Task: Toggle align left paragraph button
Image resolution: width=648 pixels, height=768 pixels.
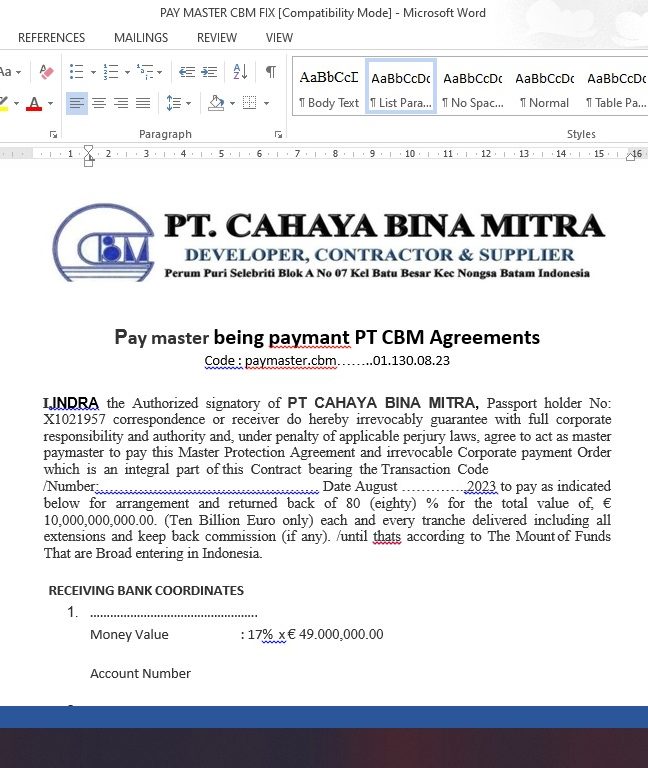Action: click(x=77, y=103)
